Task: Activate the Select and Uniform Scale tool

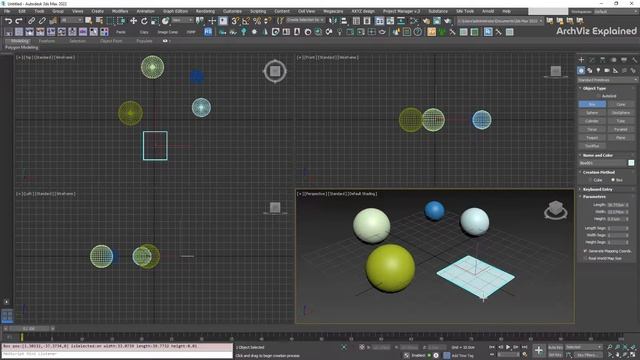Action: [155, 21]
